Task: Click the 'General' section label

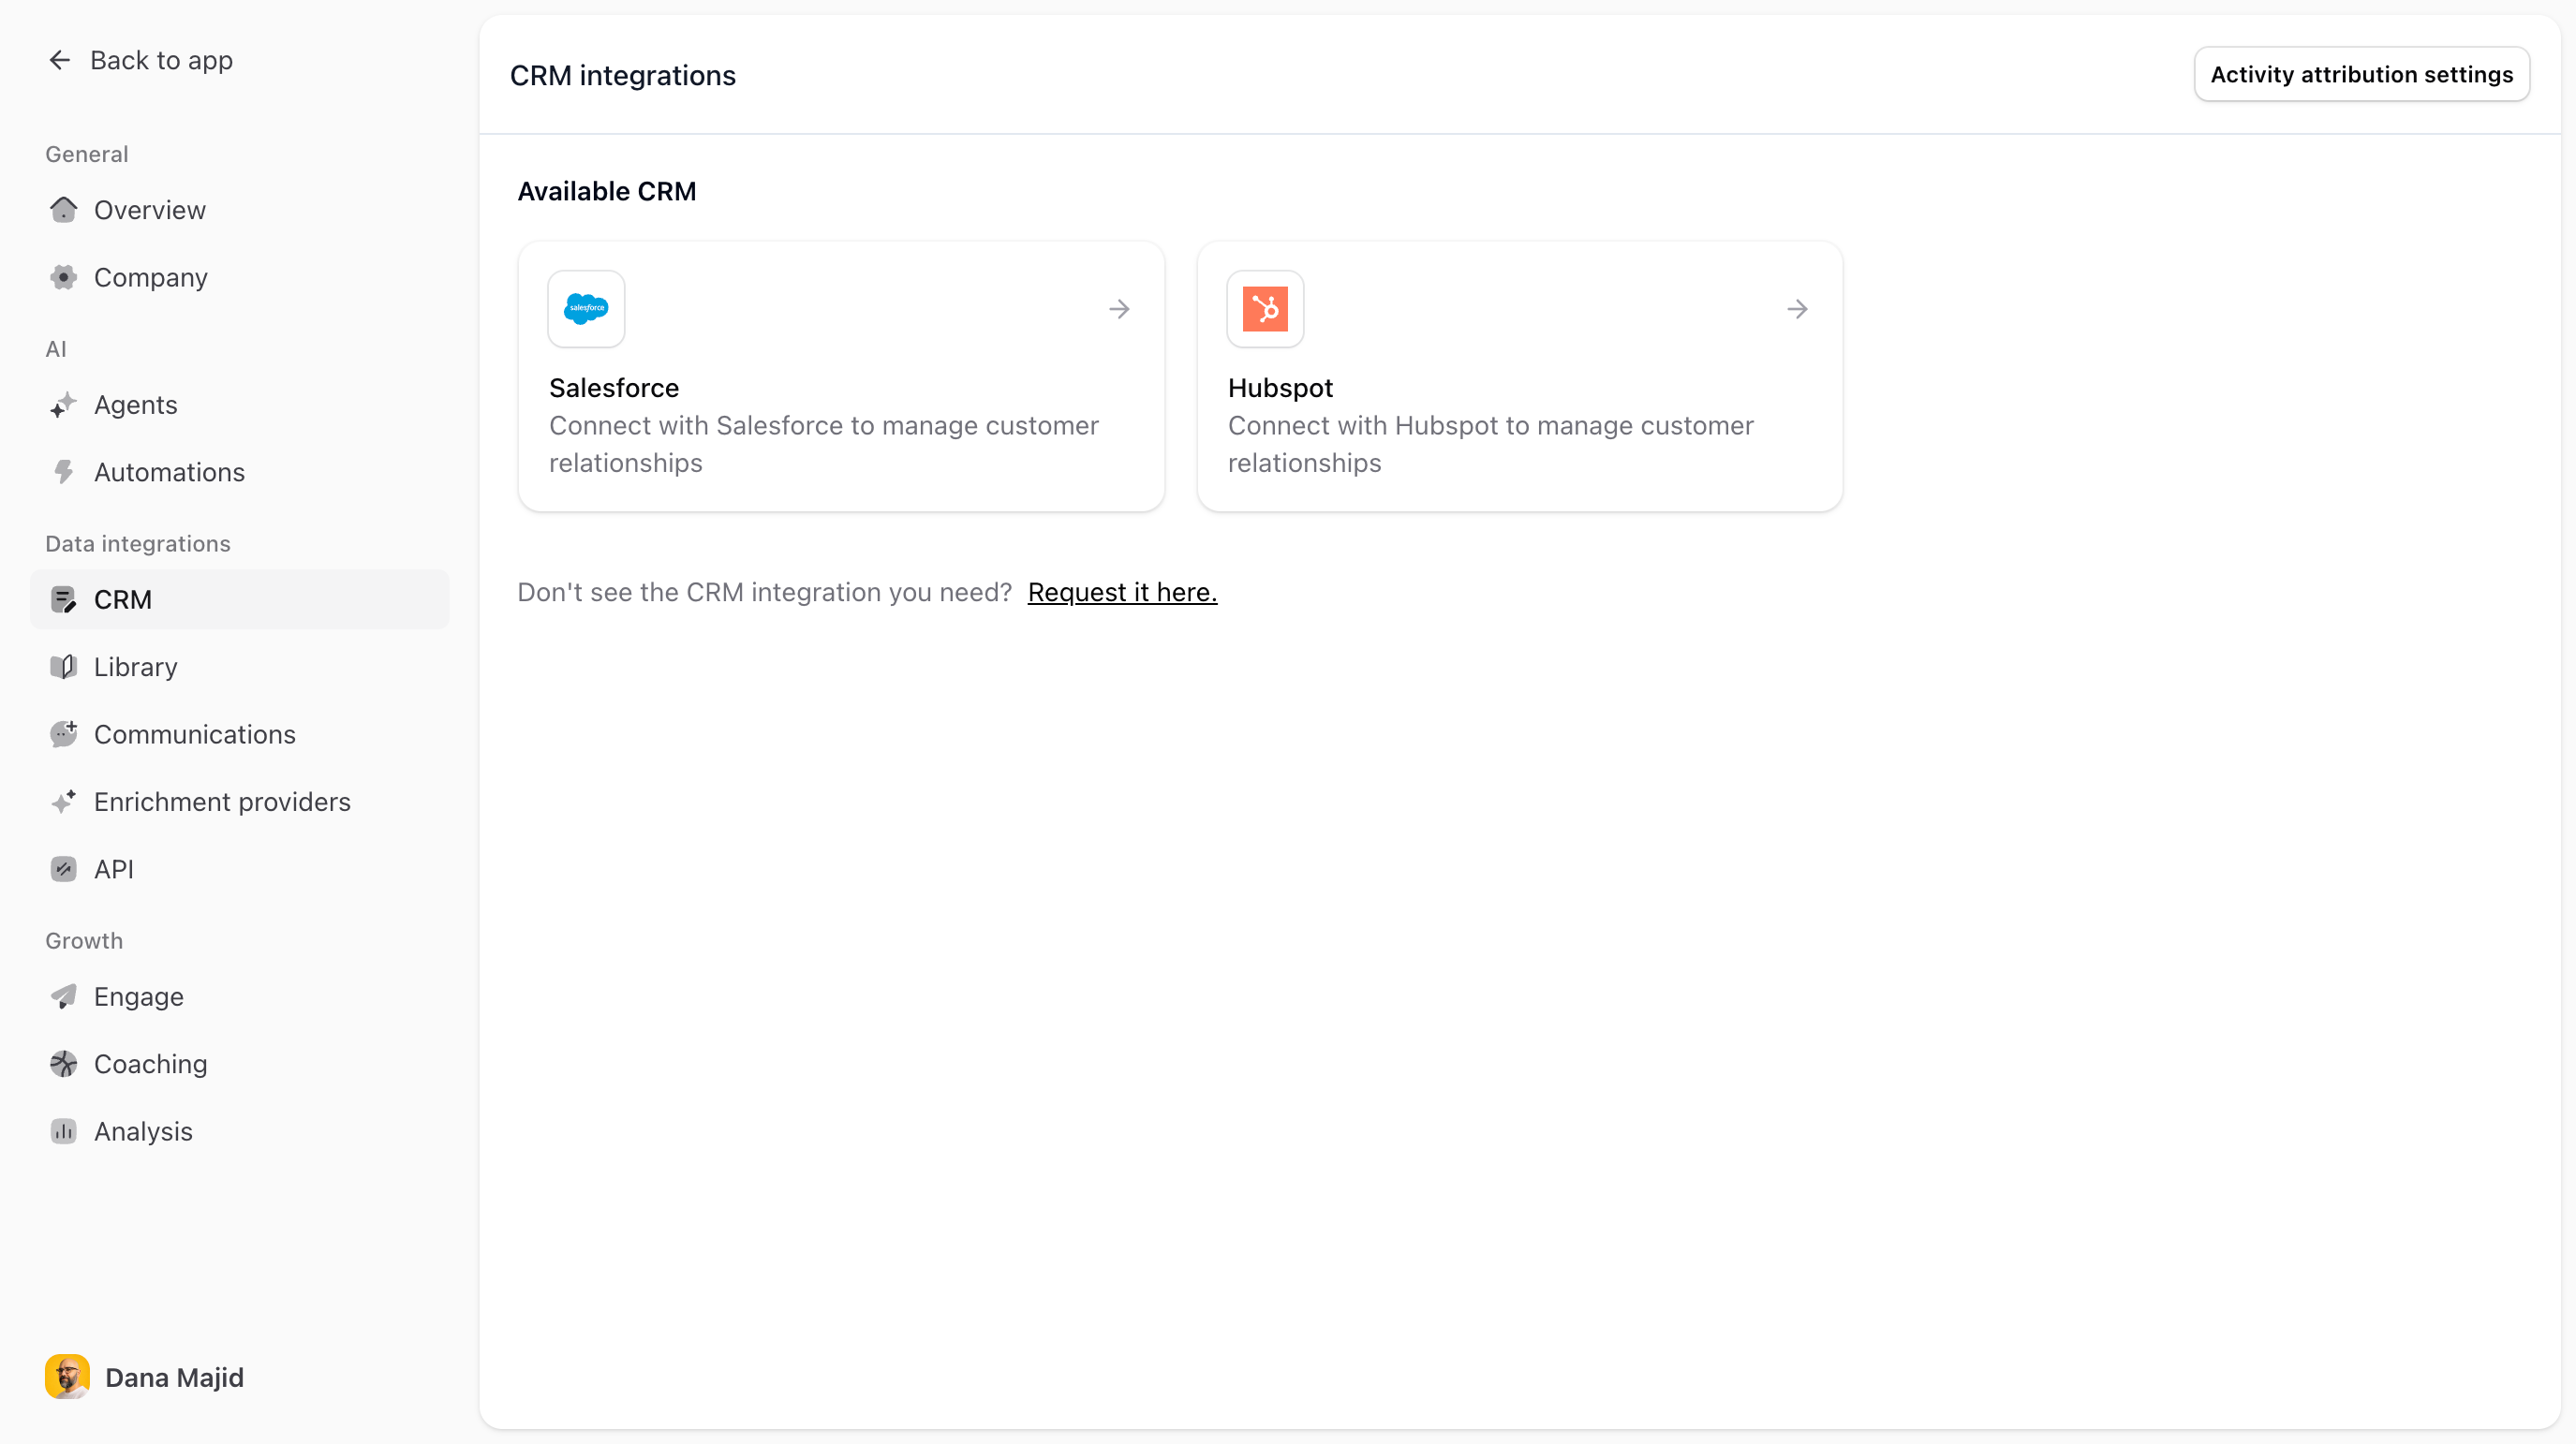Action: point(87,154)
